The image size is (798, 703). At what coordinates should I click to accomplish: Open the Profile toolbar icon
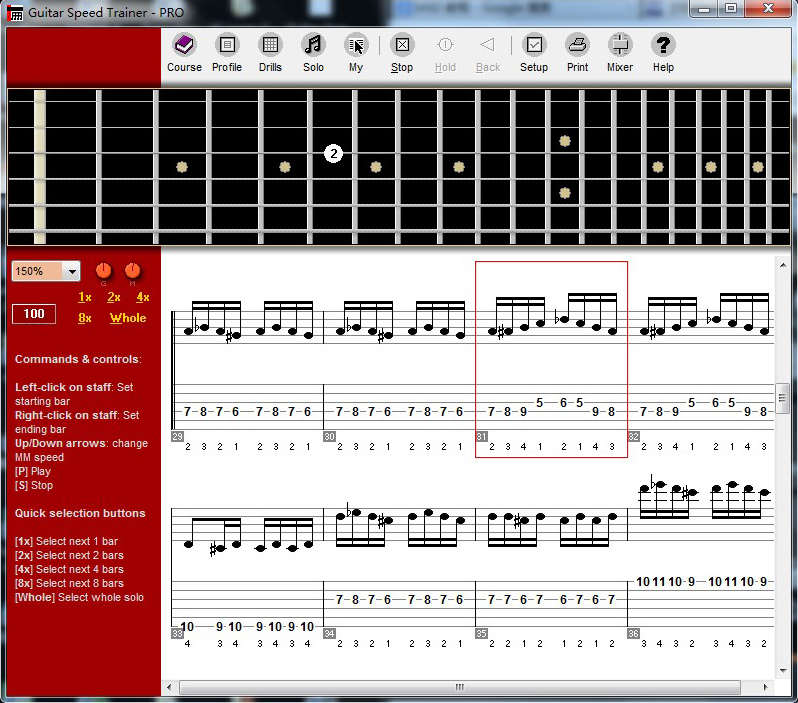tap(227, 53)
